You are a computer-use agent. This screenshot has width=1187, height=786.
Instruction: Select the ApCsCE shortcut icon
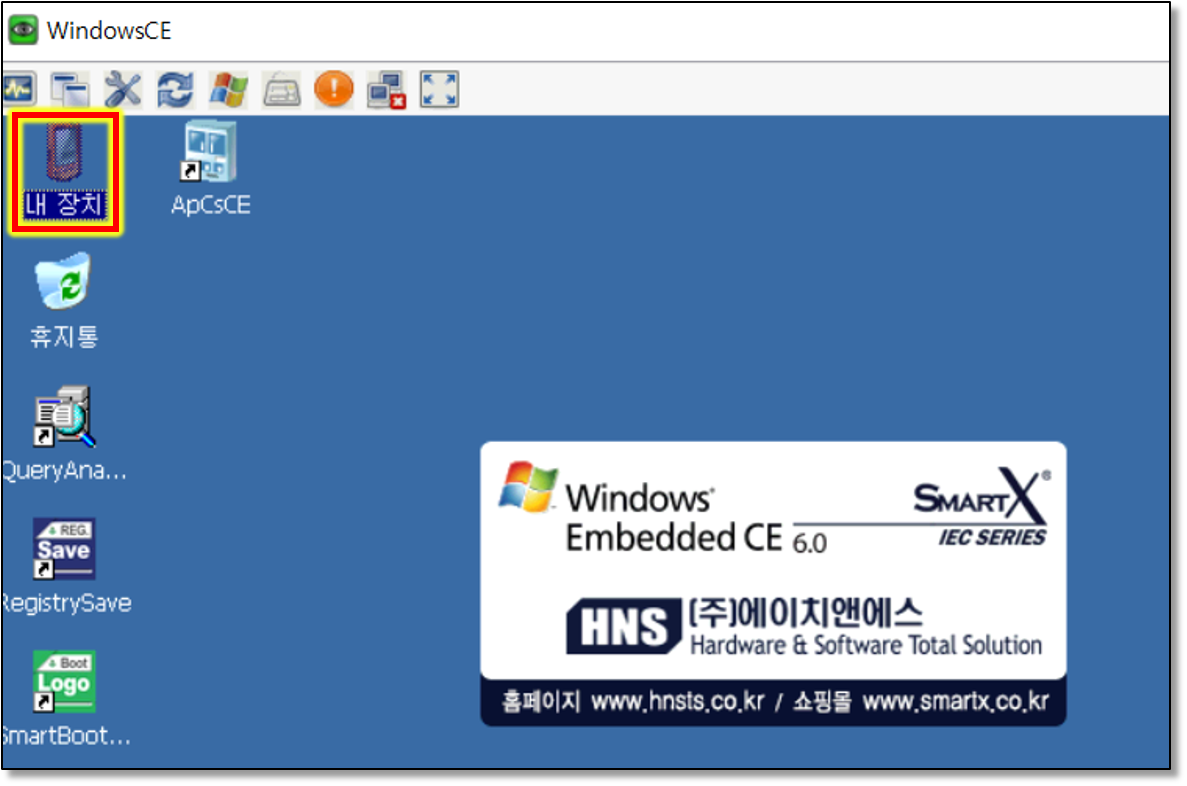pyautogui.click(x=210, y=155)
